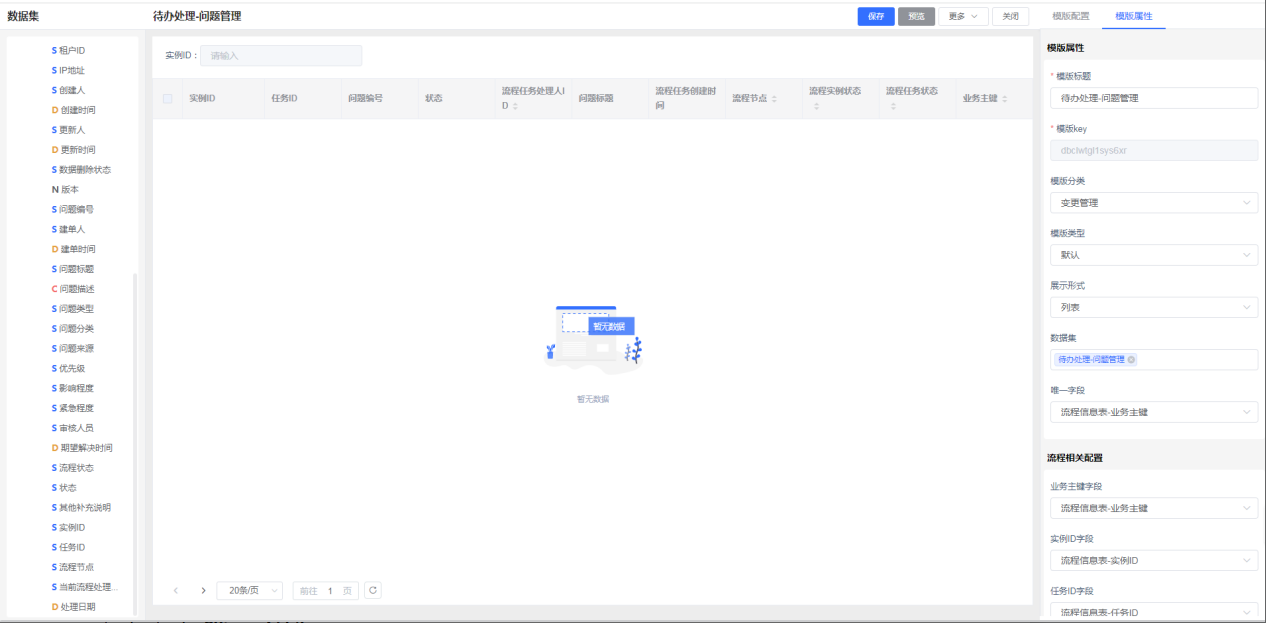Open the 更多 dropdown menu
The image size is (1266, 623).
click(x=963, y=17)
